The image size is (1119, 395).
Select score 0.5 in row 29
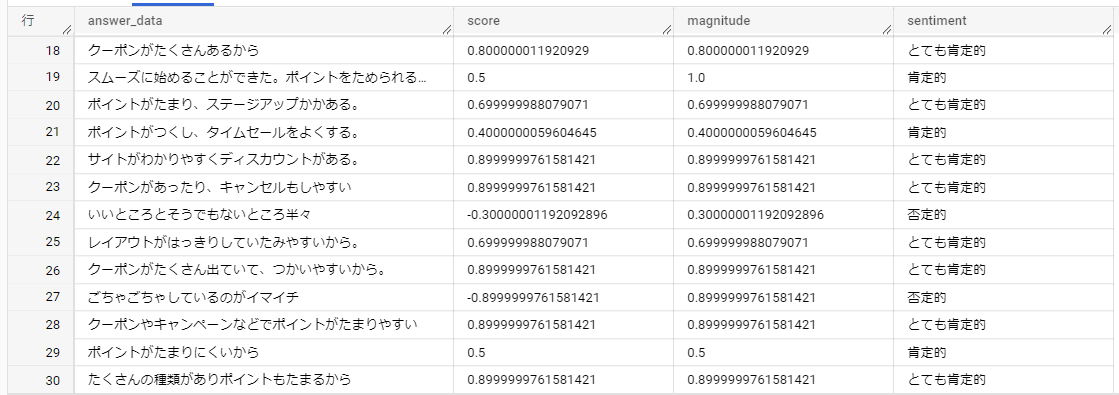click(x=477, y=352)
